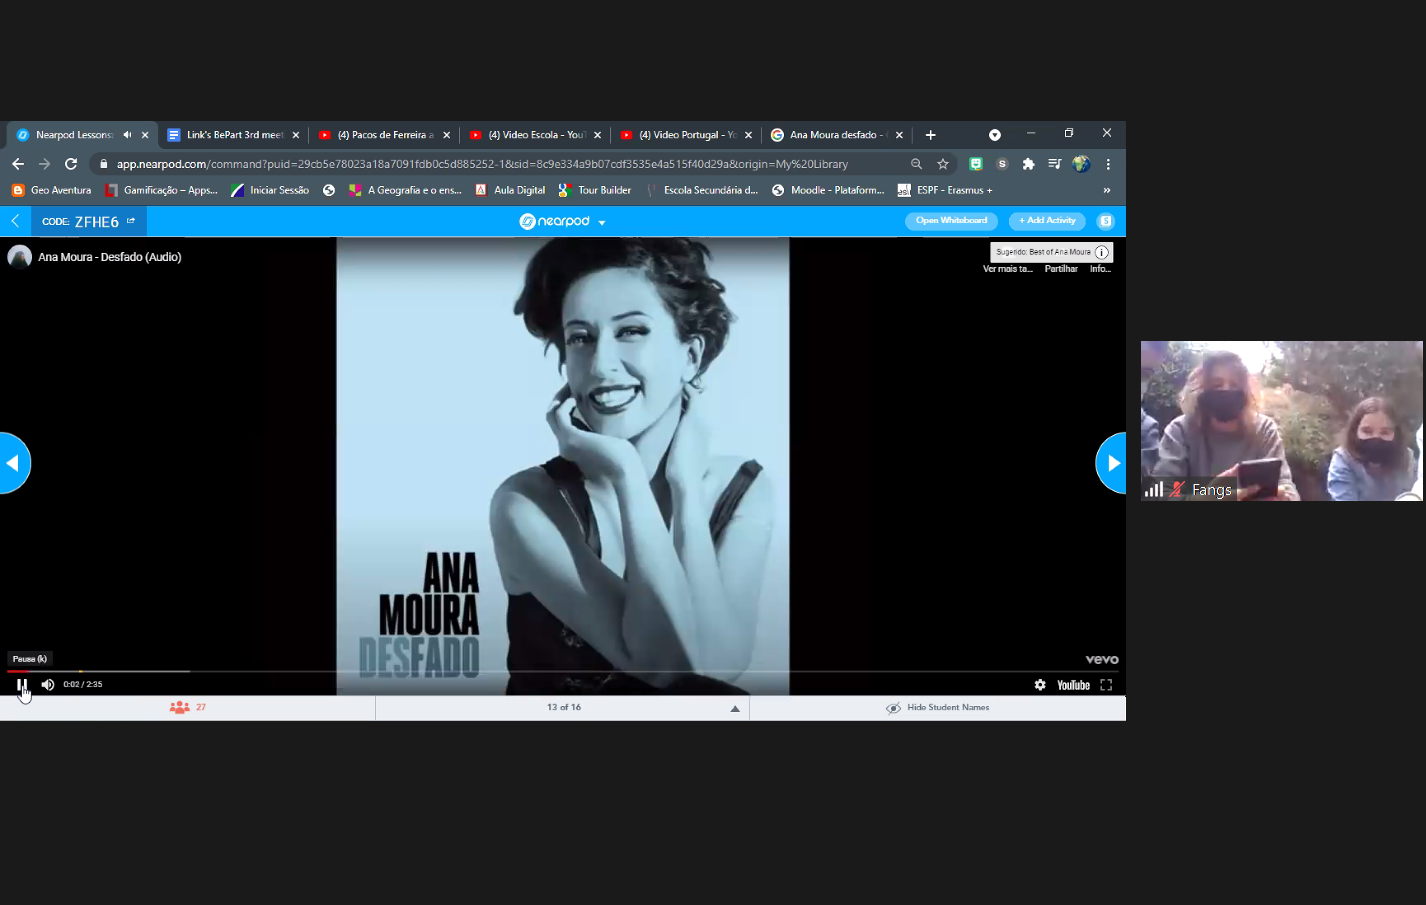Bookmark this page with the star
Image resolution: width=1426 pixels, height=905 pixels.
pyautogui.click(x=942, y=164)
